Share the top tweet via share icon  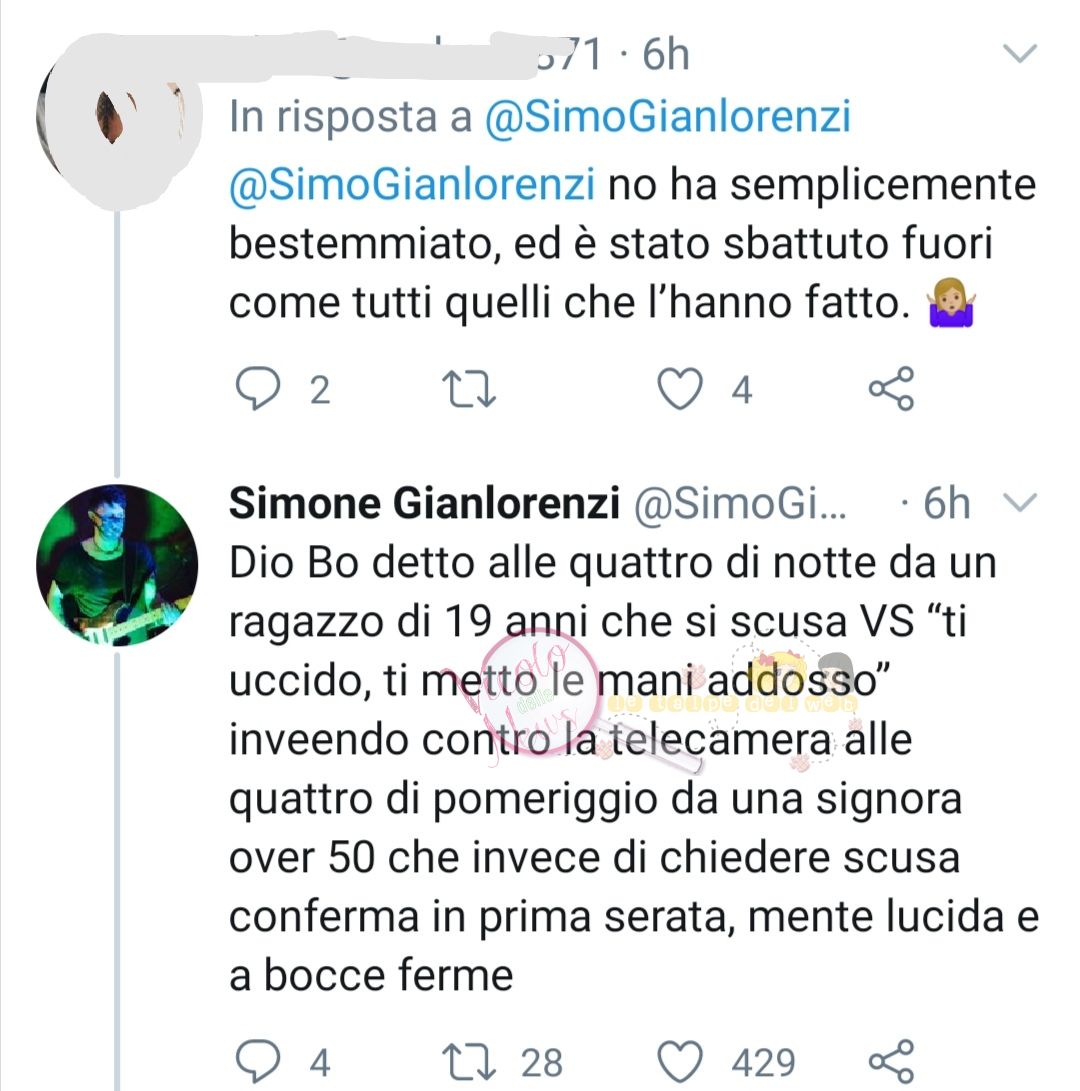[x=890, y=389]
